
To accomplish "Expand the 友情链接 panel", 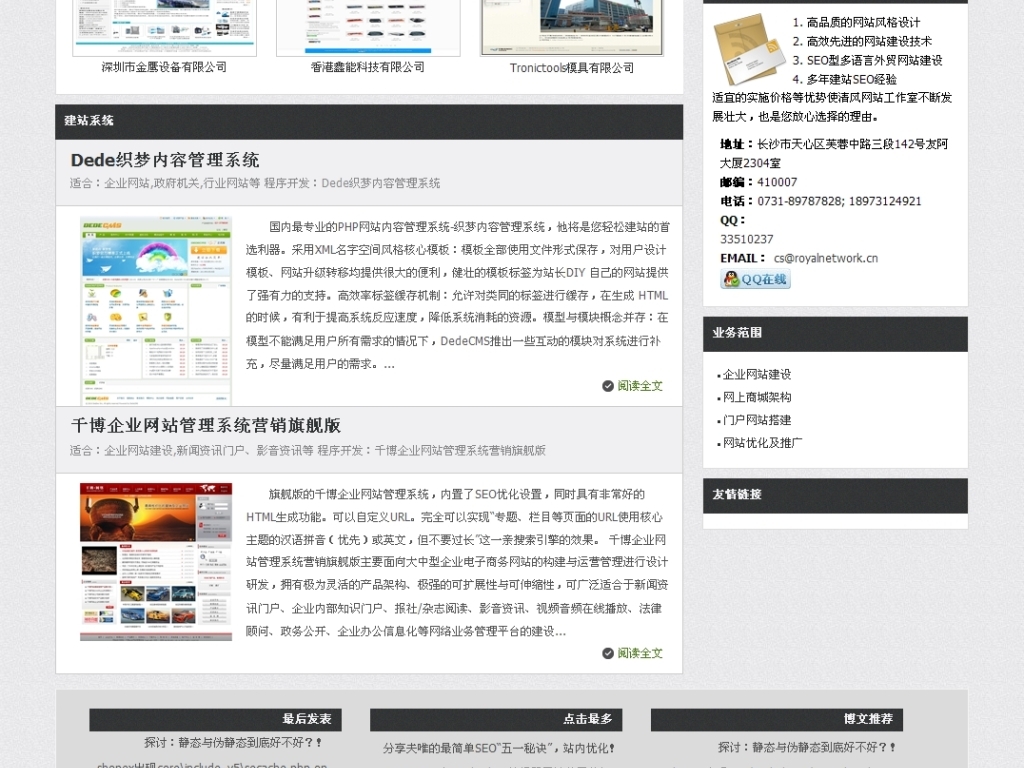I will coord(738,495).
